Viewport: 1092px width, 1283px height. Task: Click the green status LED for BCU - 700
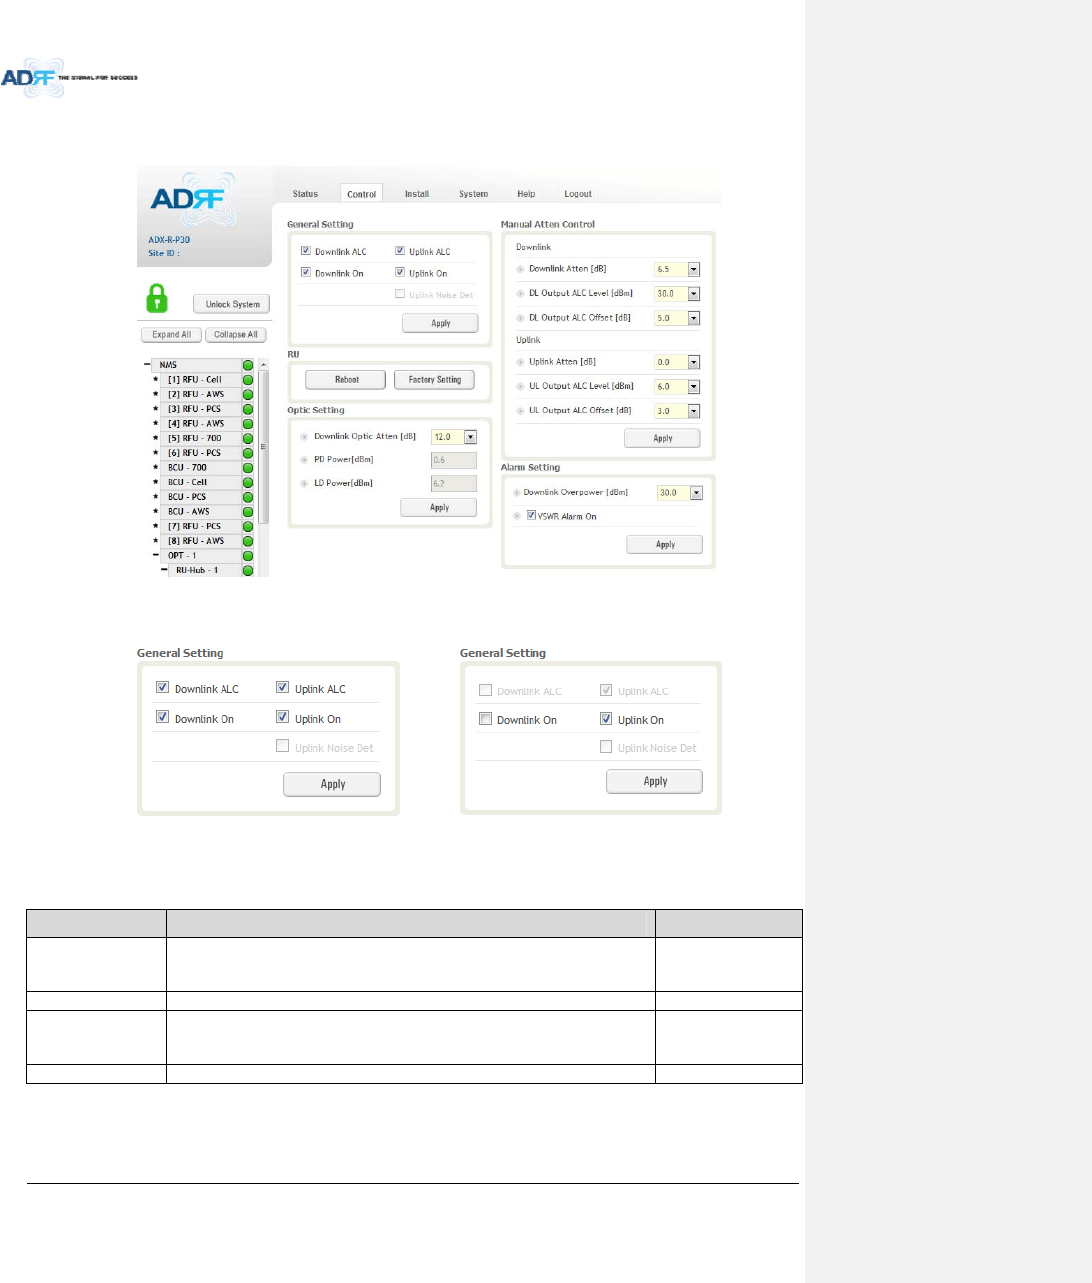click(x=248, y=468)
